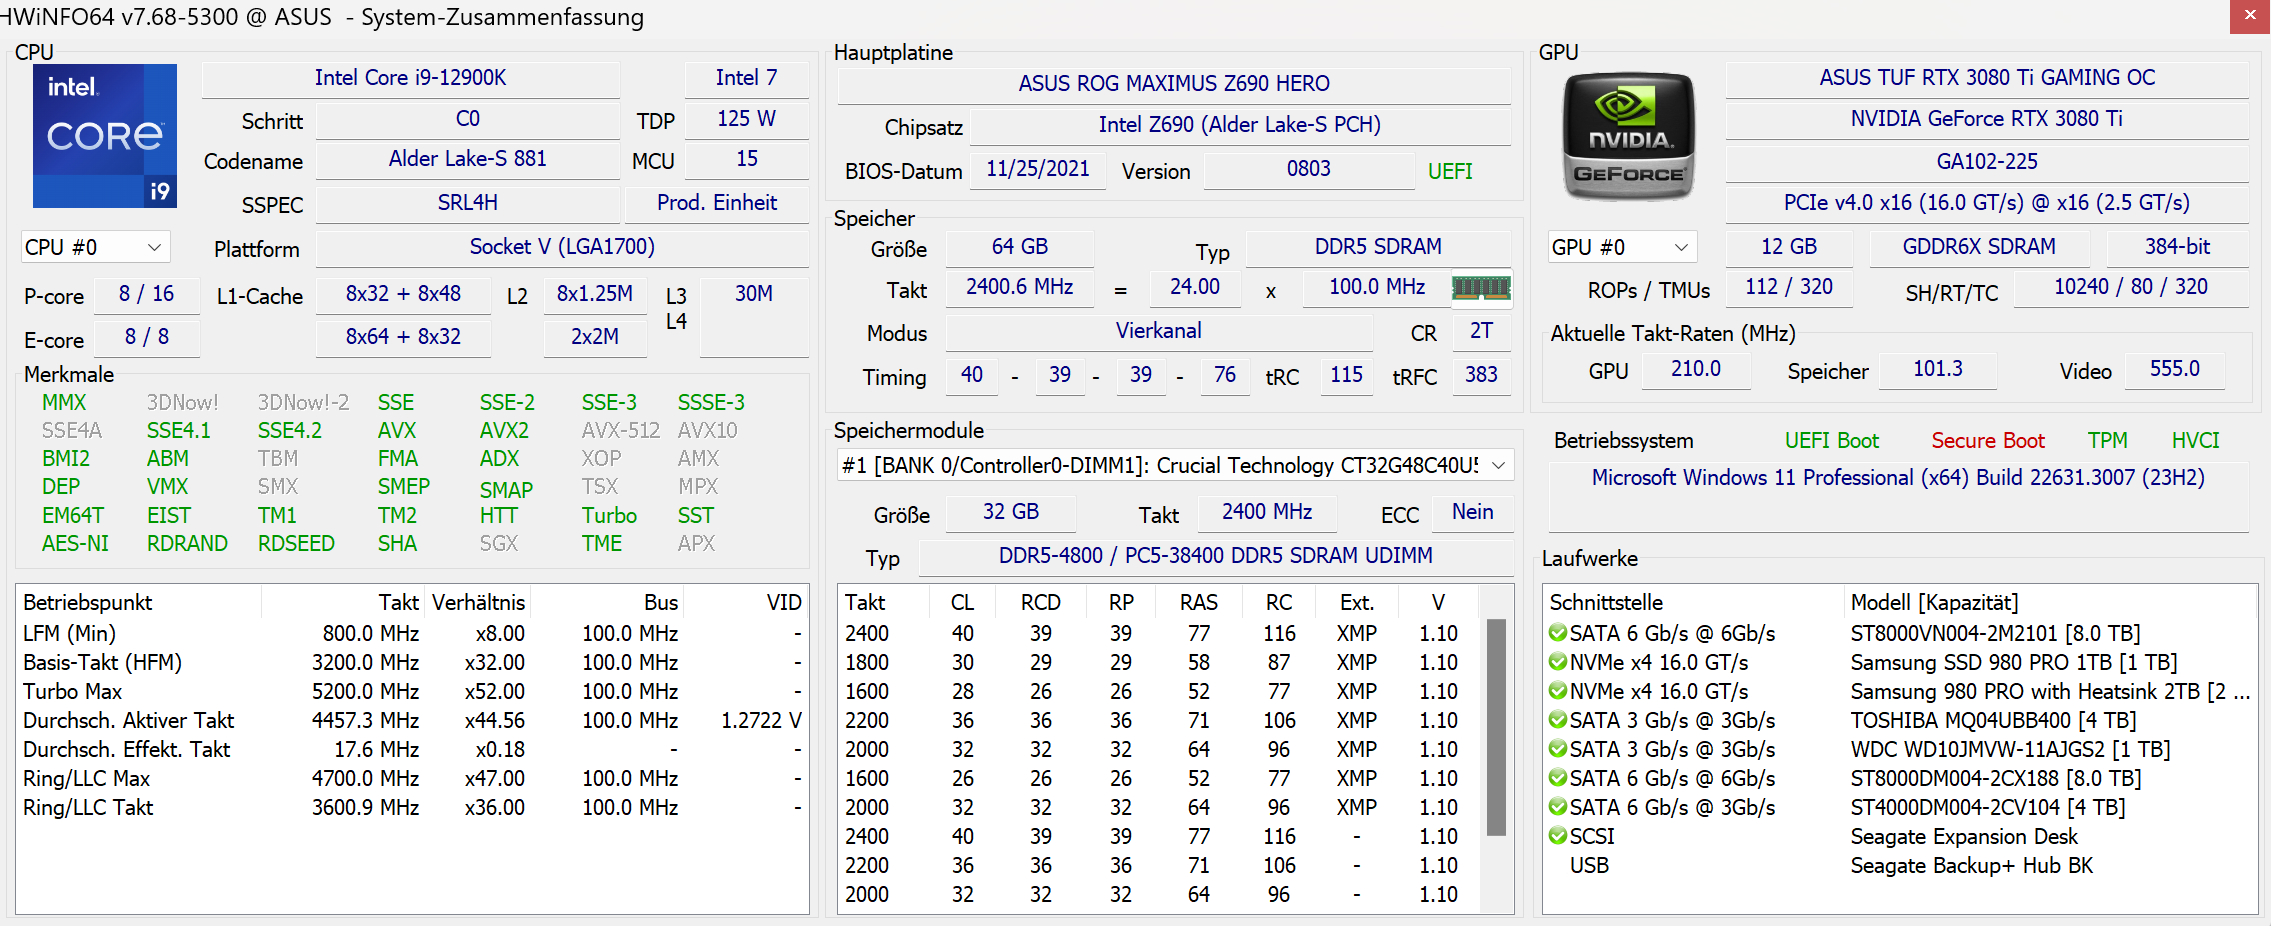Click the Verhältnis column header

point(478,602)
